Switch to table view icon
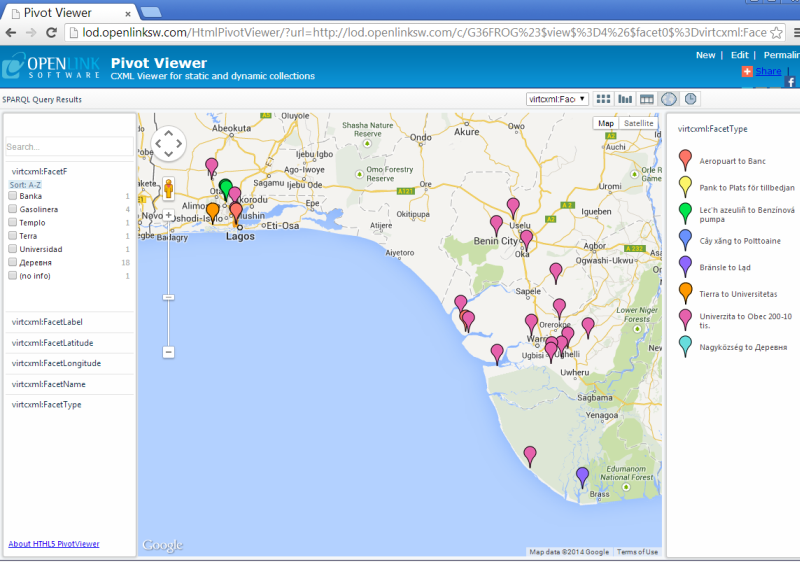 point(647,99)
